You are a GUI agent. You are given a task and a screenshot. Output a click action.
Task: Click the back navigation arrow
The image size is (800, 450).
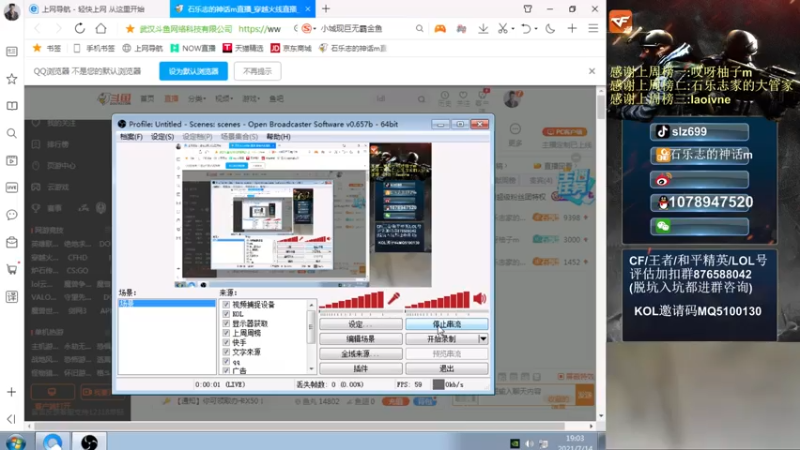[37, 29]
